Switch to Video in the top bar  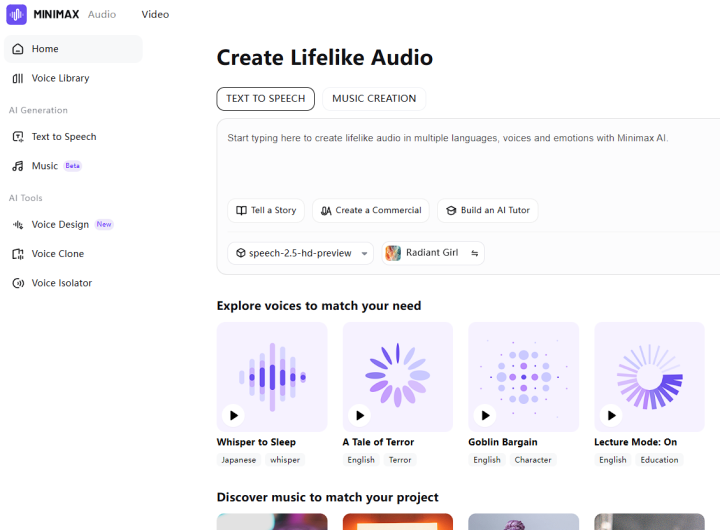click(x=155, y=15)
